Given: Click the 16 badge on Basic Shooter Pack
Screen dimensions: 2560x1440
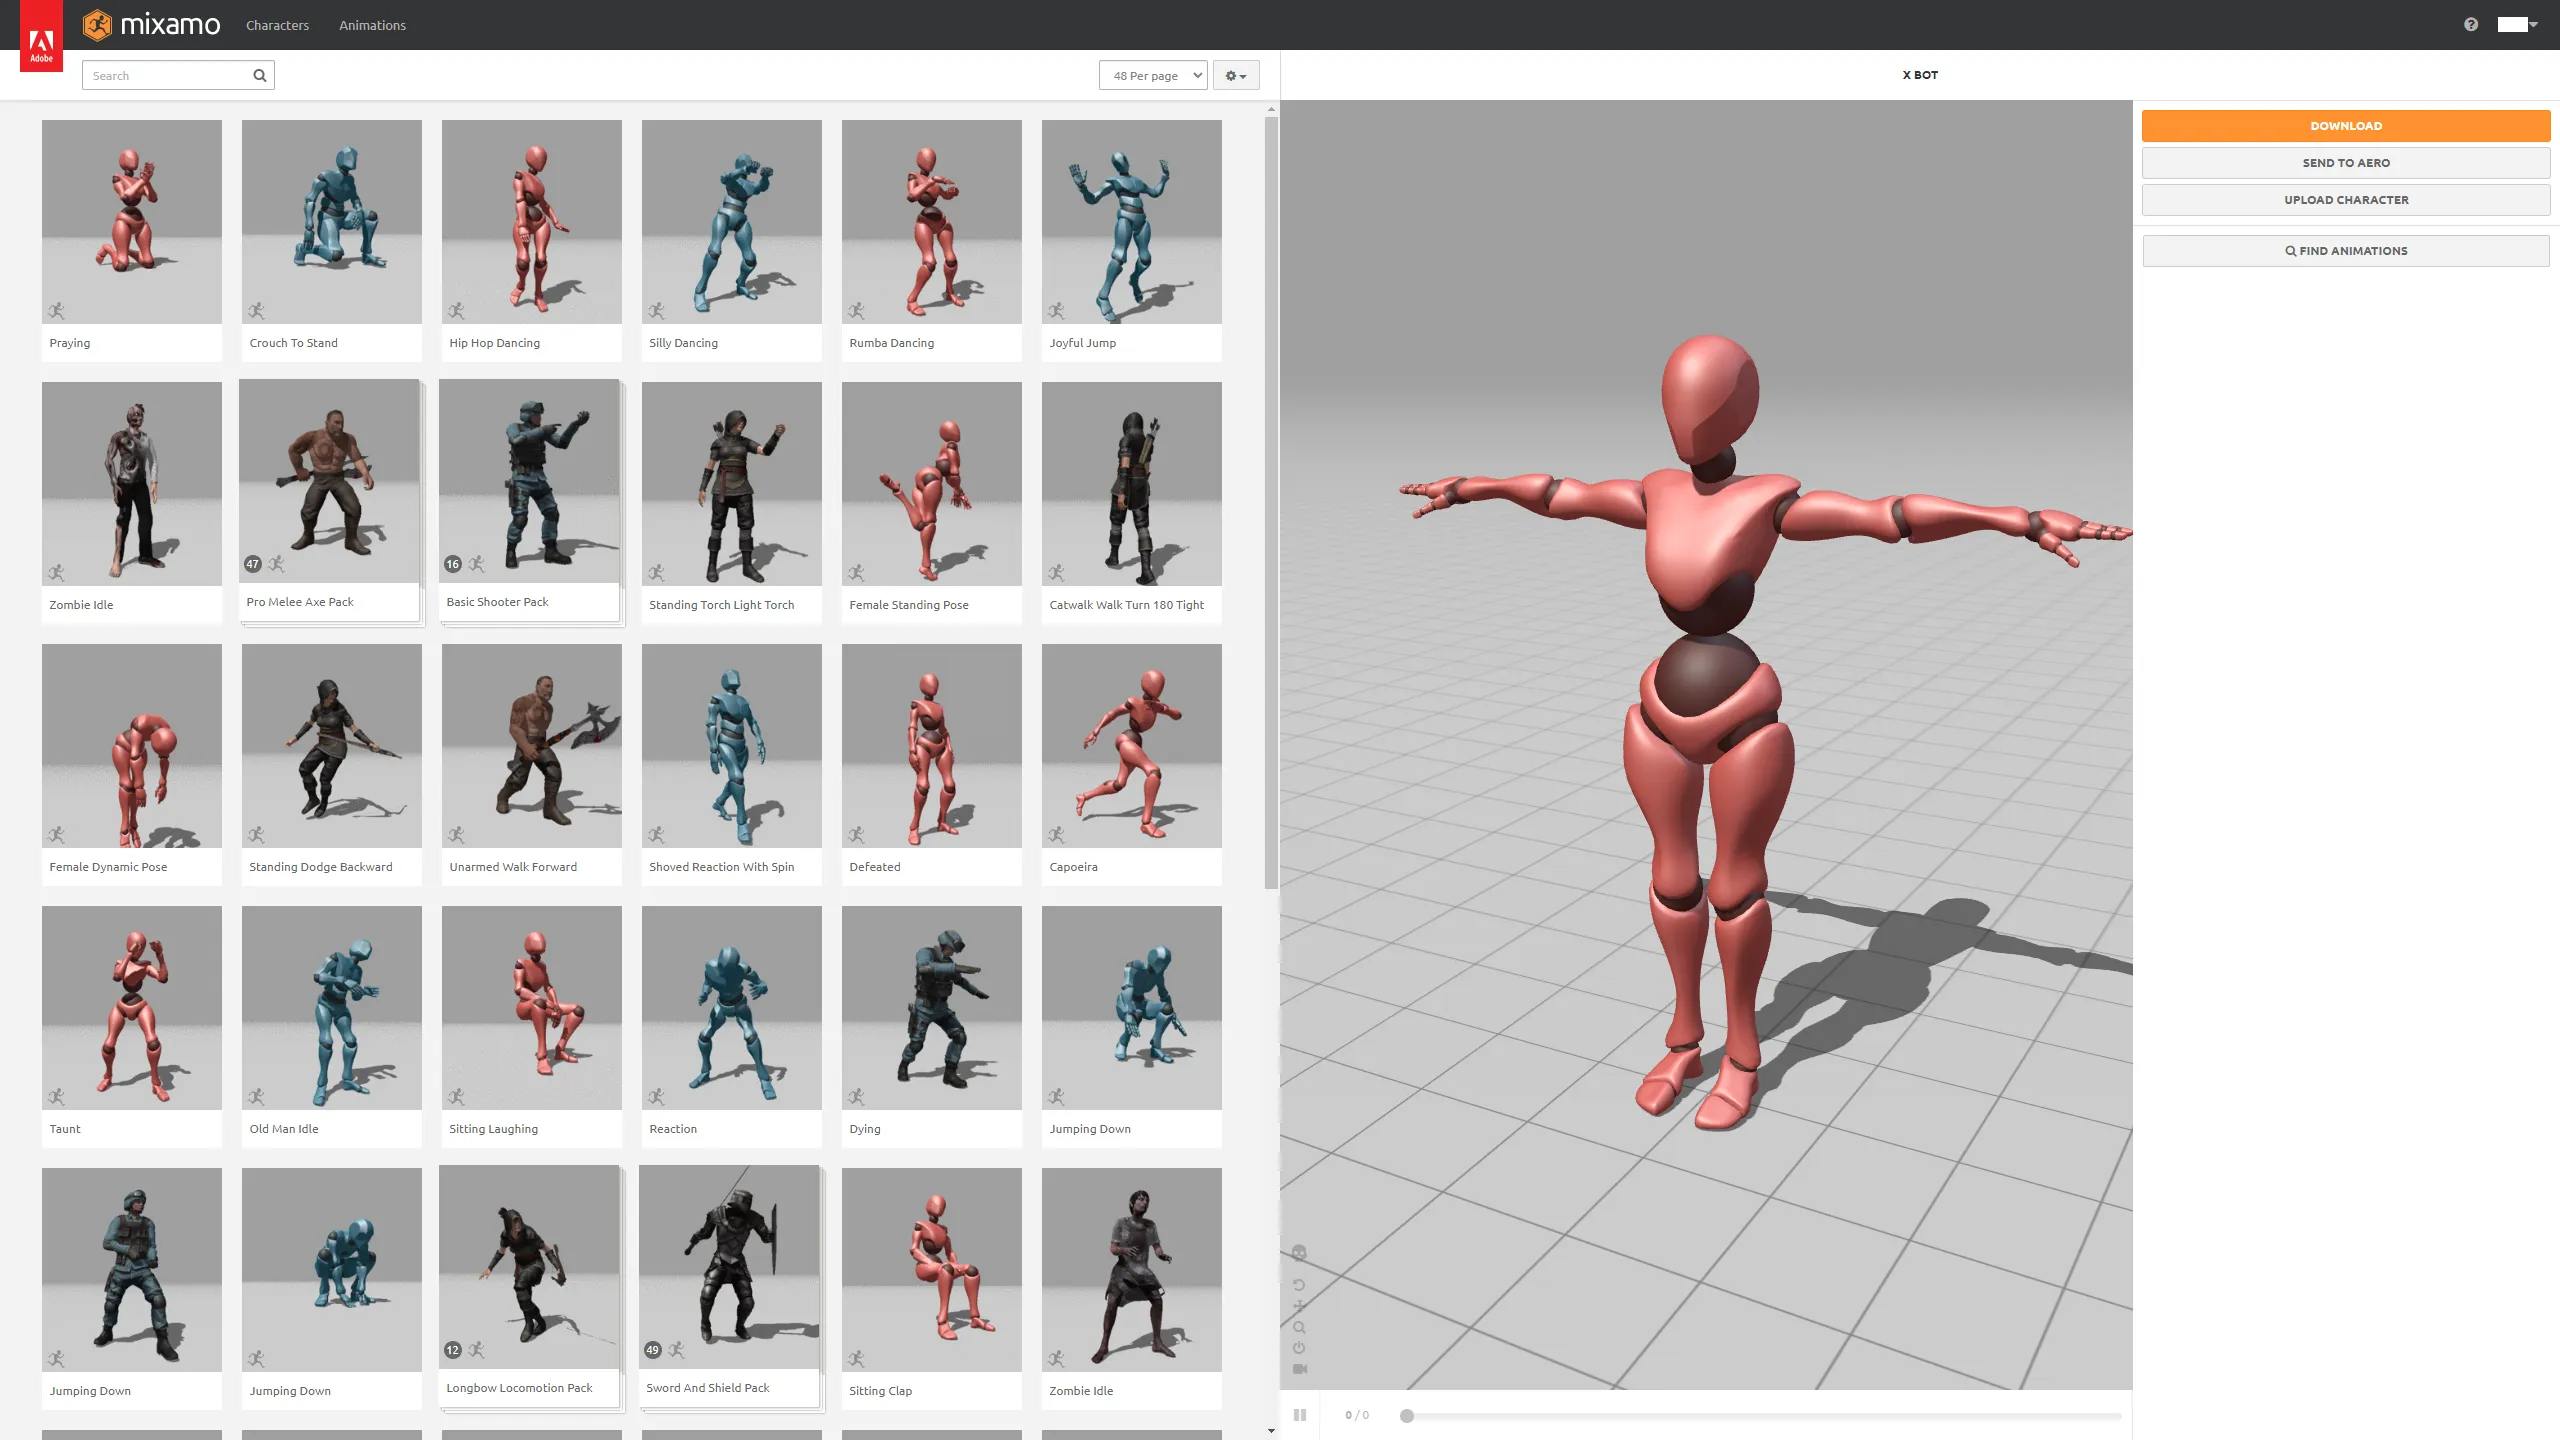Looking at the screenshot, I should click(x=453, y=564).
